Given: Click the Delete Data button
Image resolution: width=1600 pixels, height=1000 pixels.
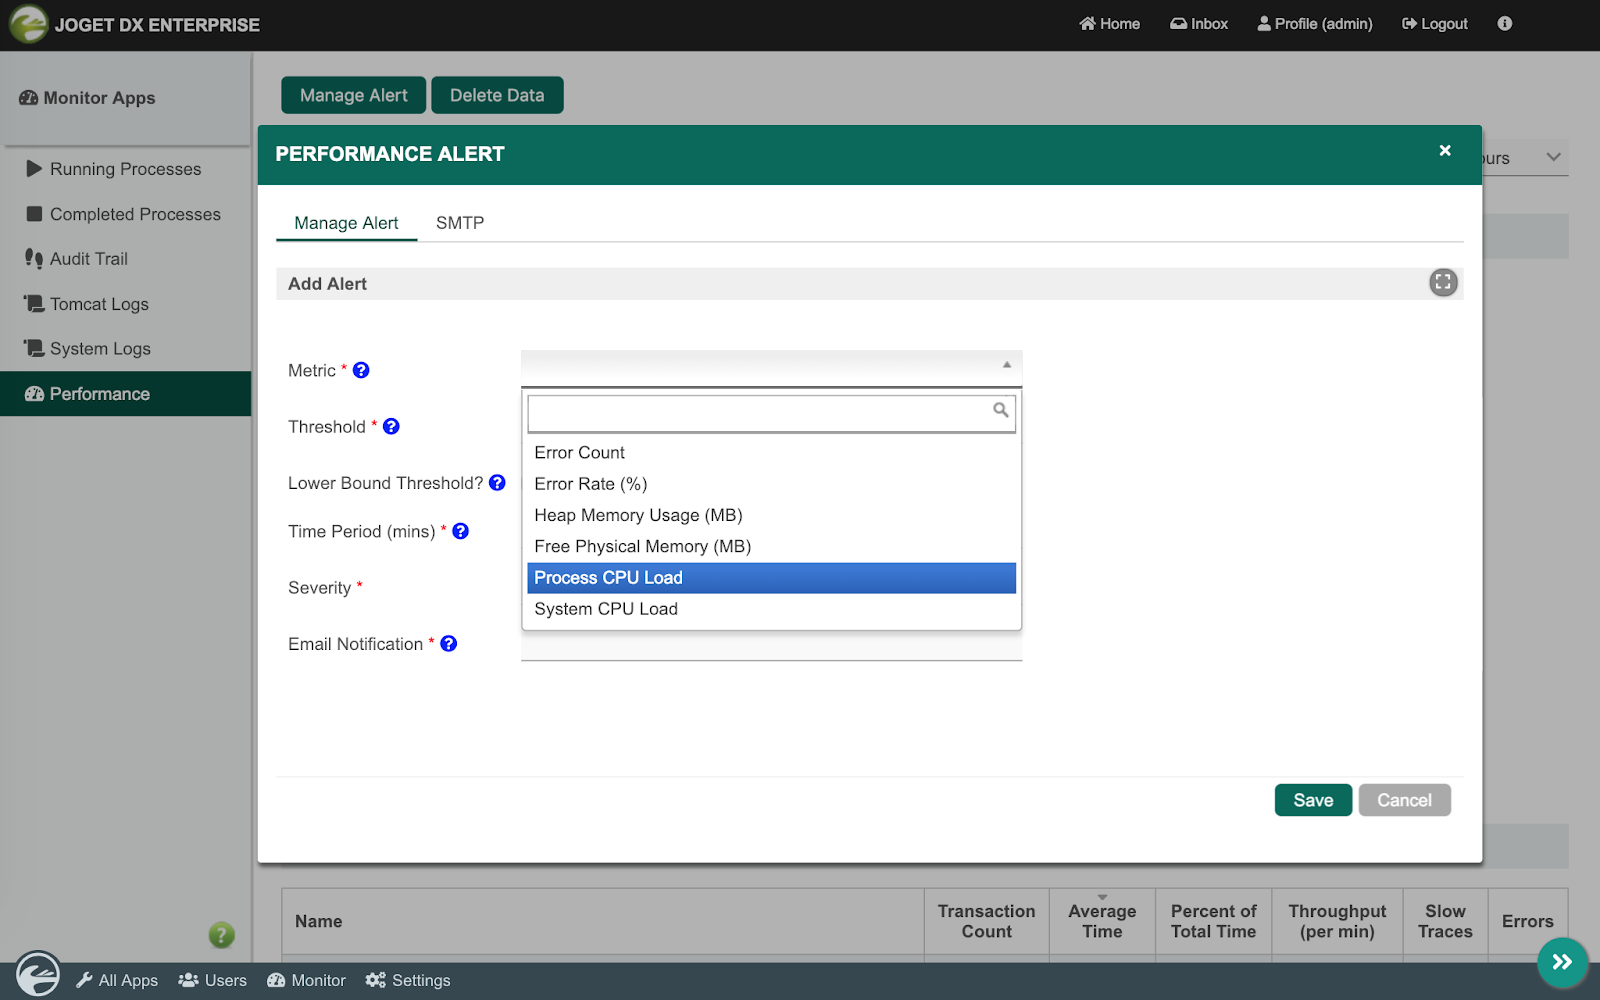Looking at the screenshot, I should [497, 95].
